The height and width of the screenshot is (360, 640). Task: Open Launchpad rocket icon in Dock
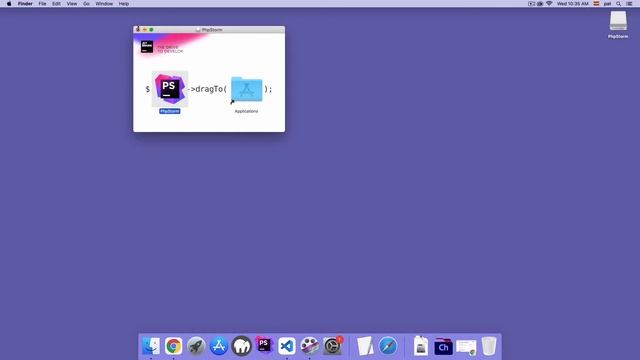click(196, 346)
